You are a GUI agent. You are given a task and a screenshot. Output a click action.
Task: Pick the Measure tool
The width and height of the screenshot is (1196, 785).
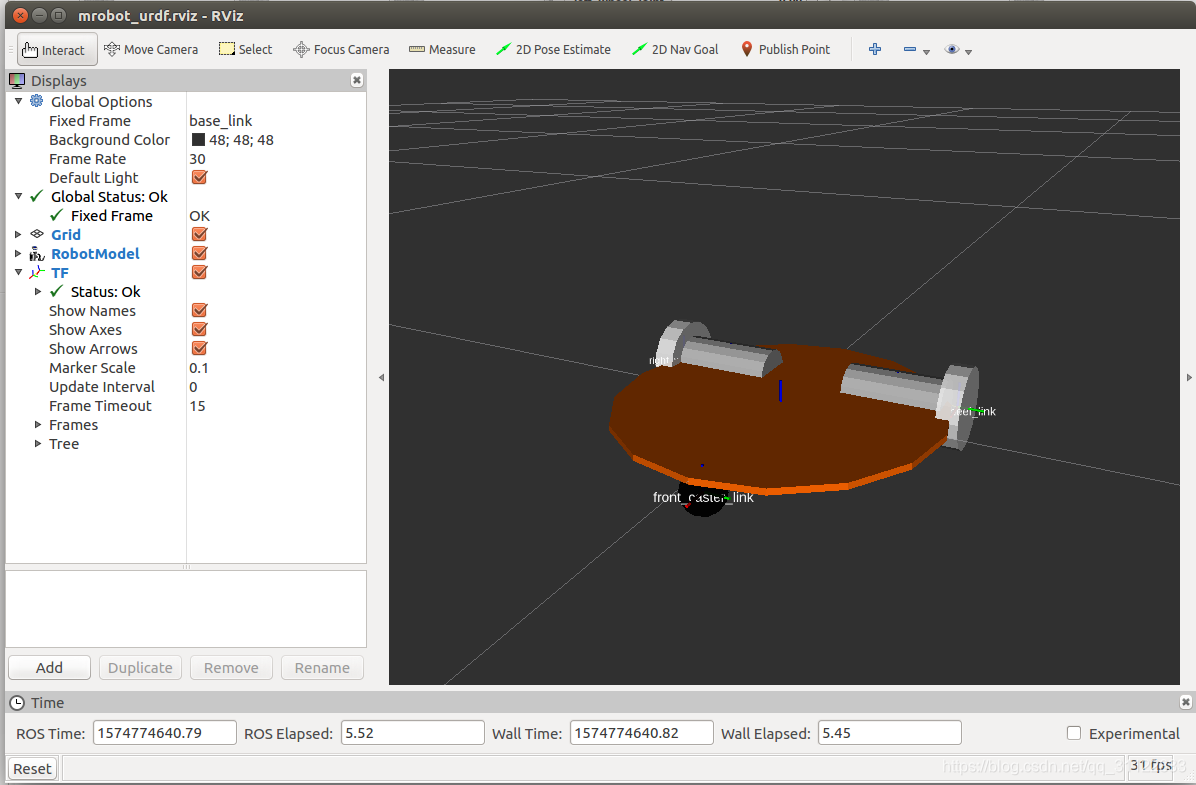click(442, 50)
